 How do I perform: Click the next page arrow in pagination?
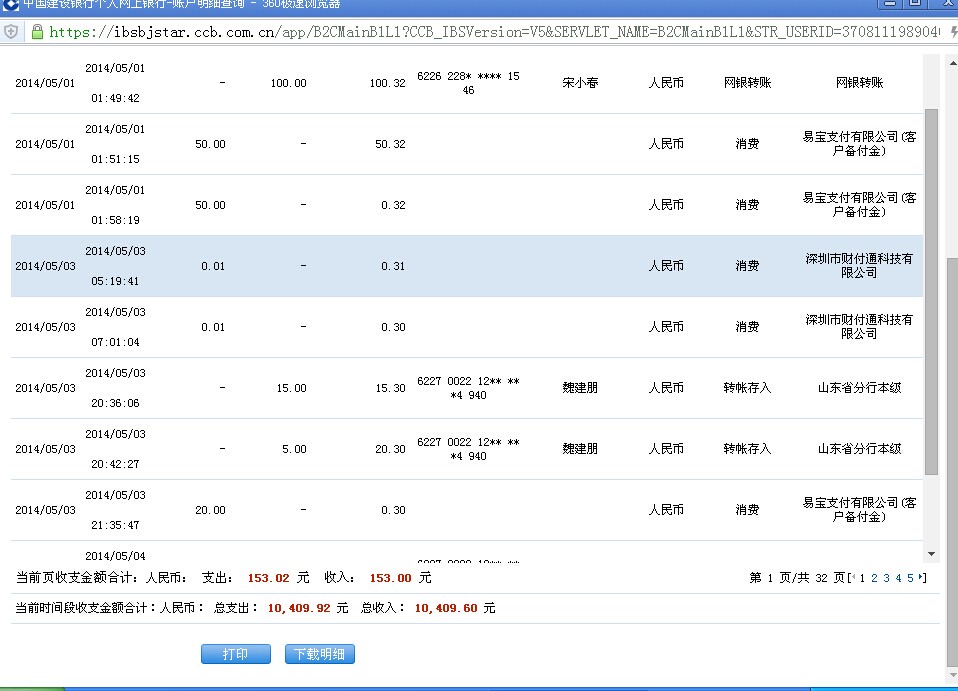click(922, 578)
